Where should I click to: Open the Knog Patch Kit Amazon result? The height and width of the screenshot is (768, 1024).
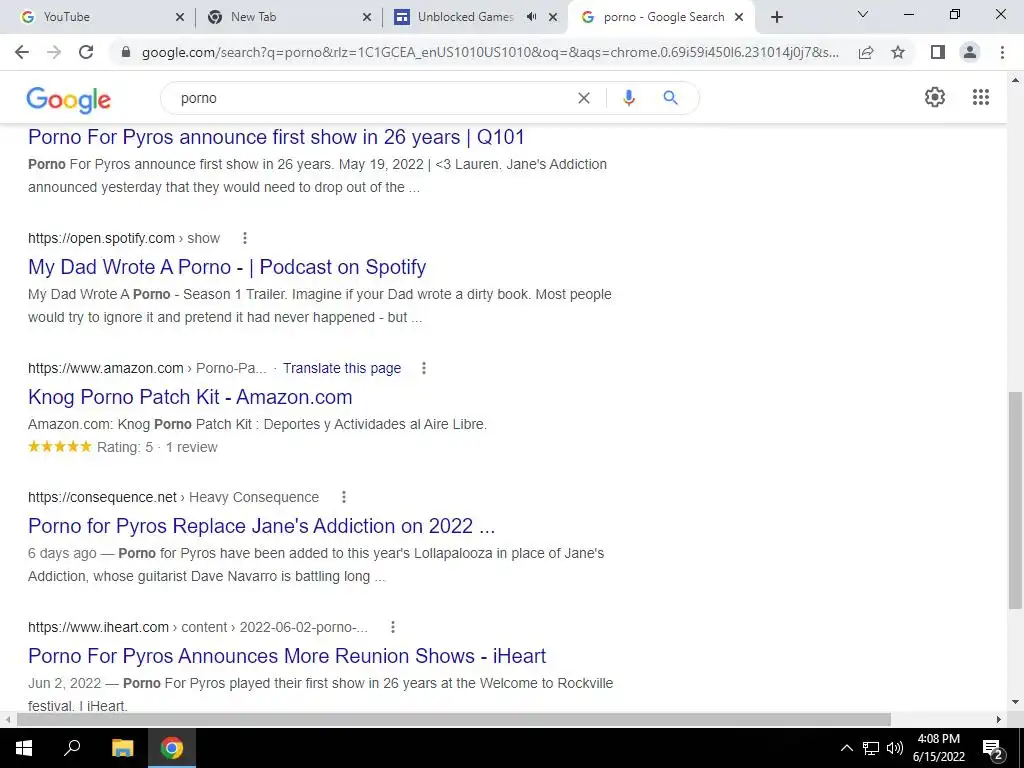click(x=190, y=397)
